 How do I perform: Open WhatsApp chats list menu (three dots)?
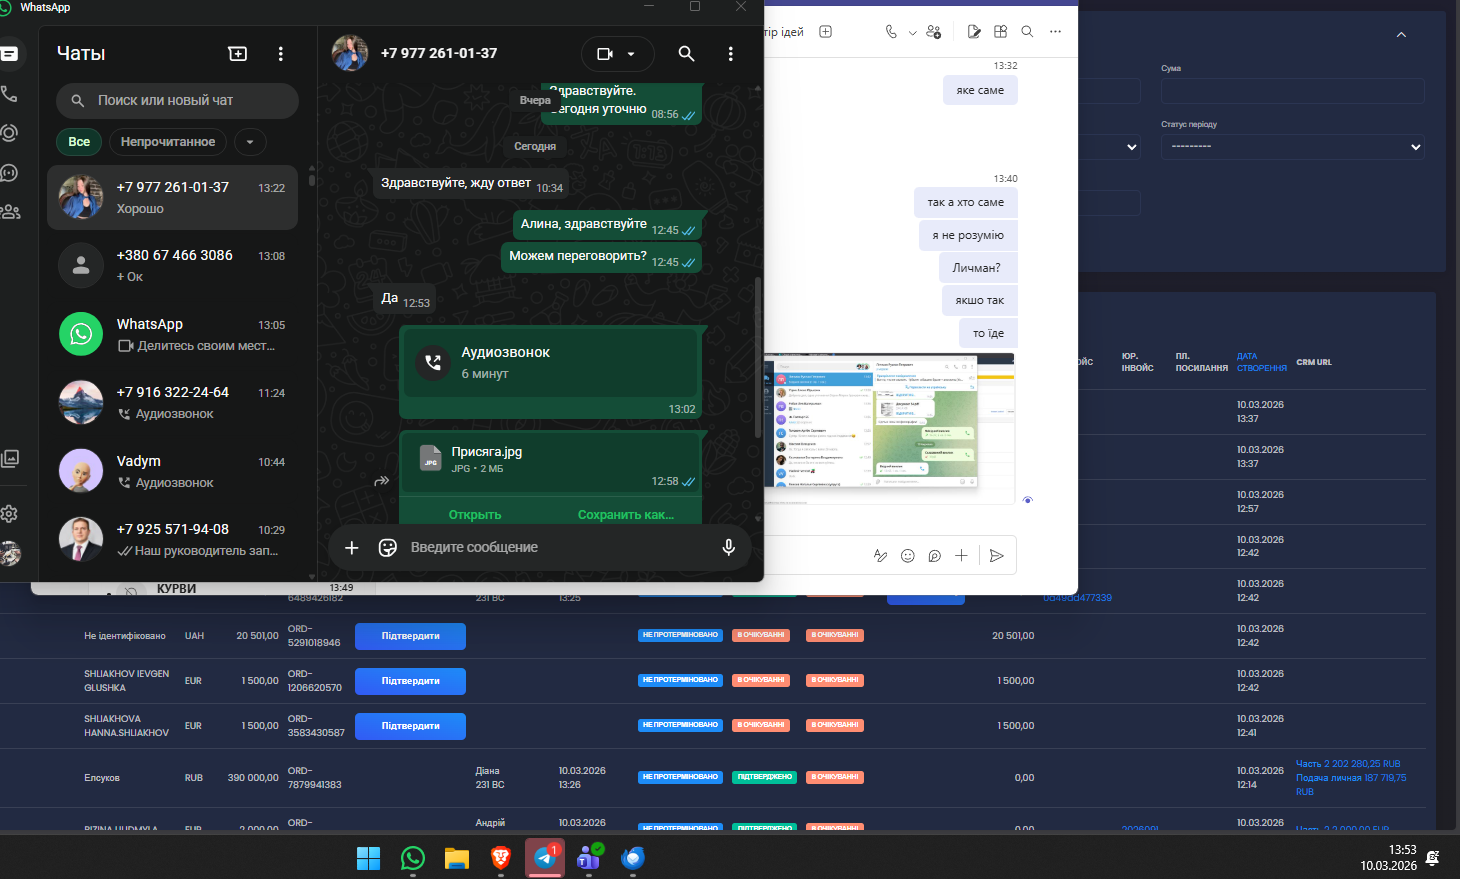click(x=281, y=54)
